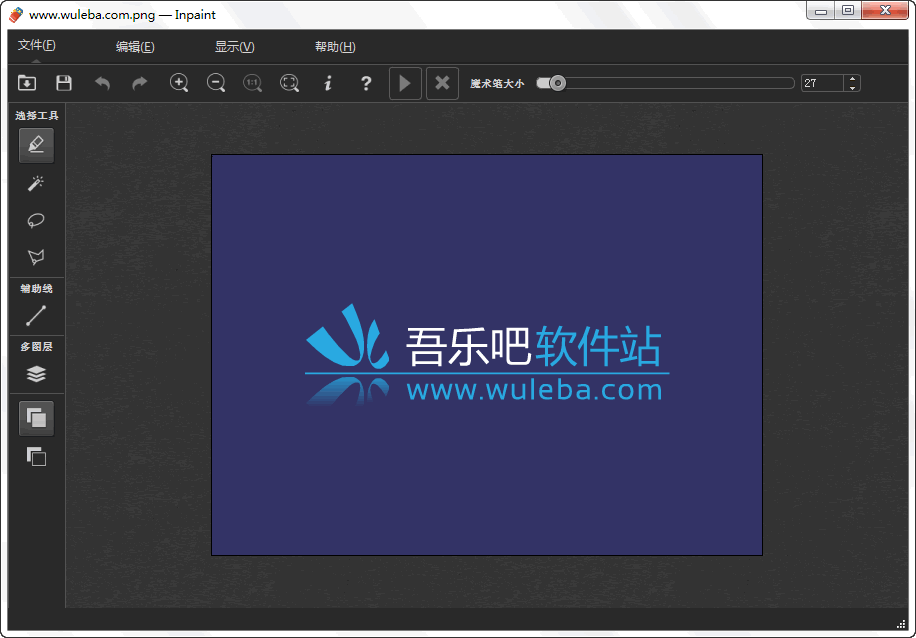Click the wuleba logo image on the canvas
Image resolution: width=916 pixels, height=638 pixels.
point(487,355)
